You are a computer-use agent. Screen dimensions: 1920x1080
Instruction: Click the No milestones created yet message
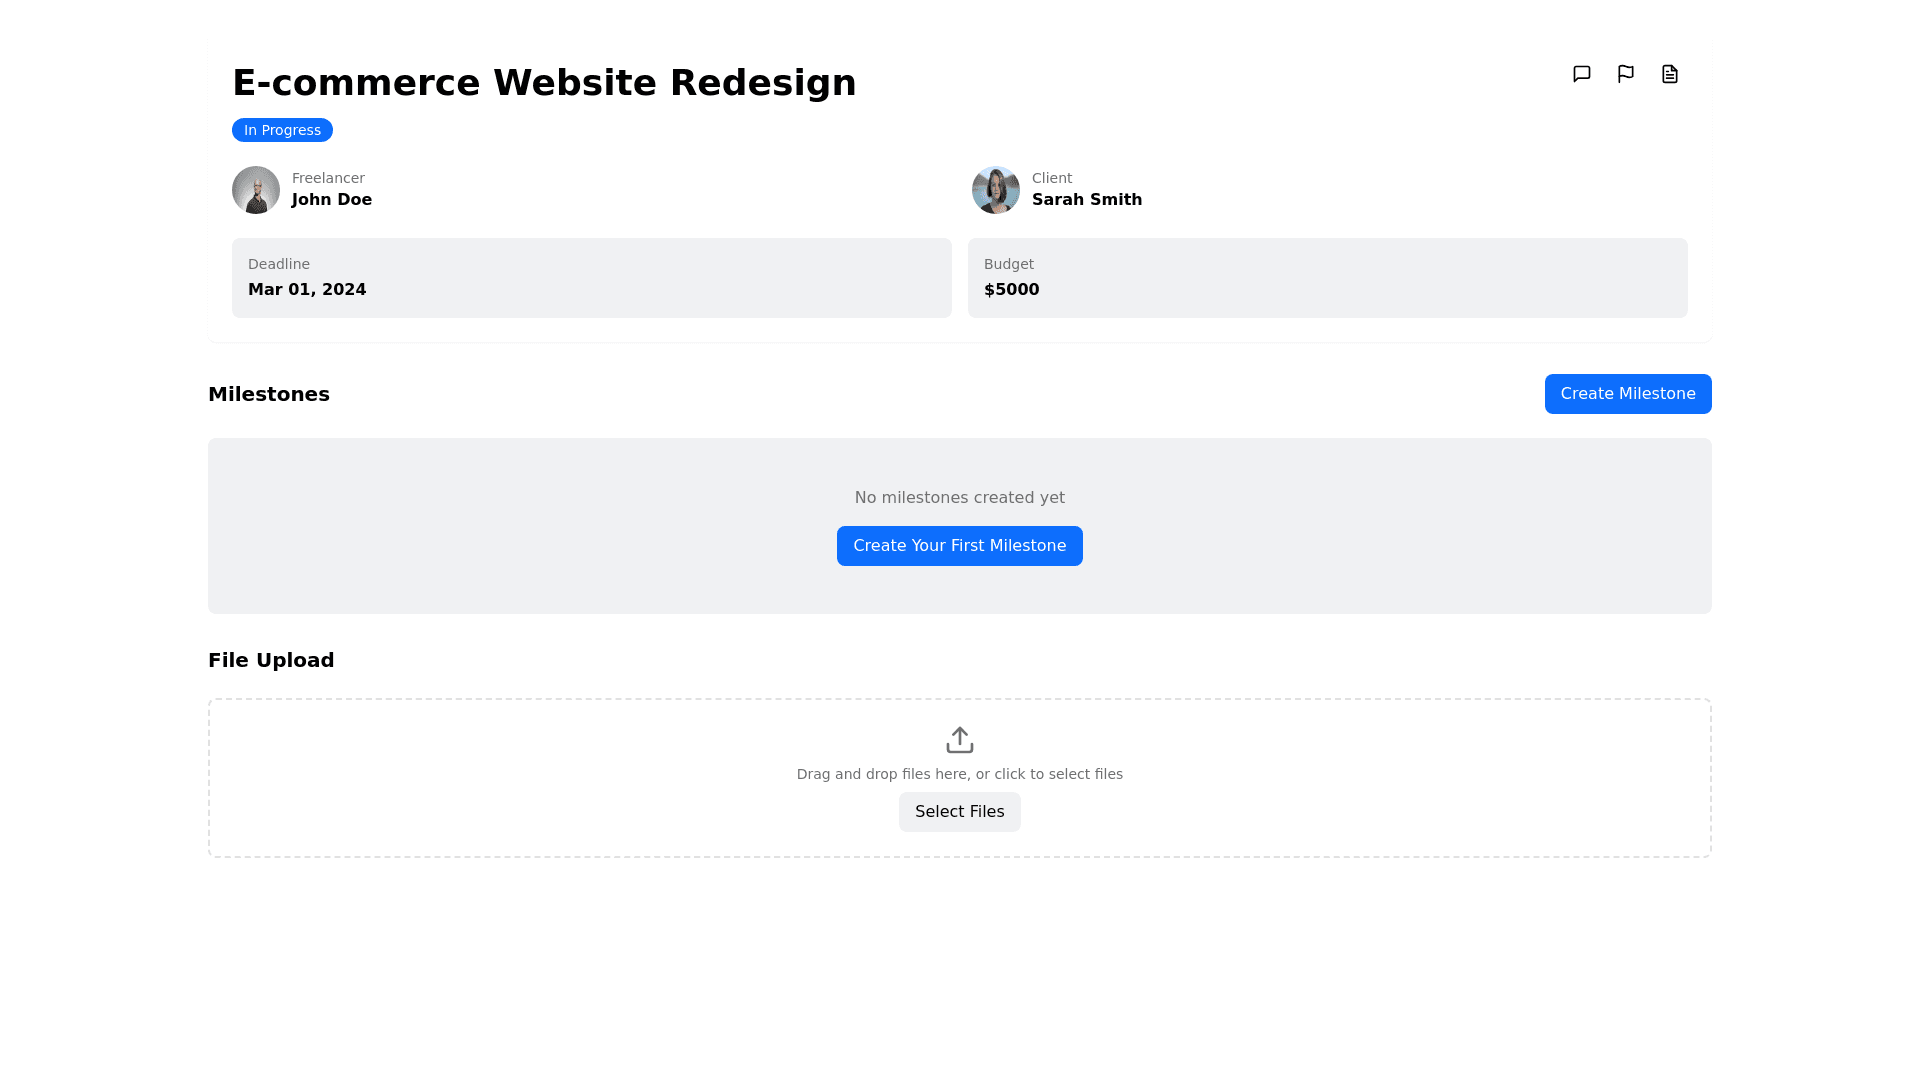959,498
